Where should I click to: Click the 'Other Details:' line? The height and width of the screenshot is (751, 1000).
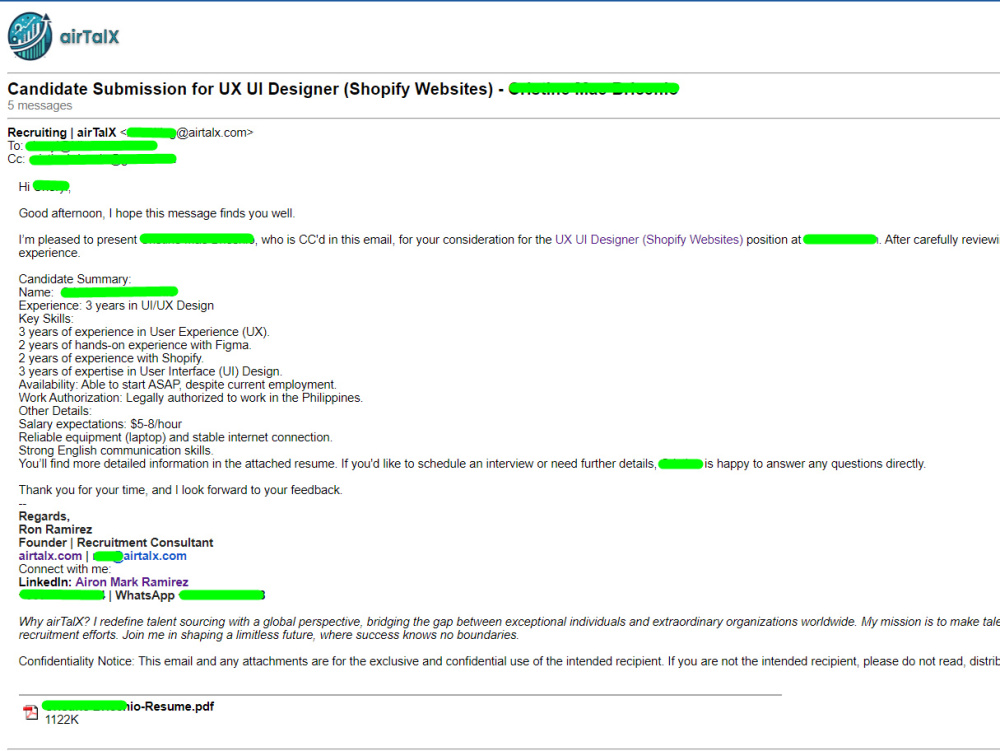point(55,411)
